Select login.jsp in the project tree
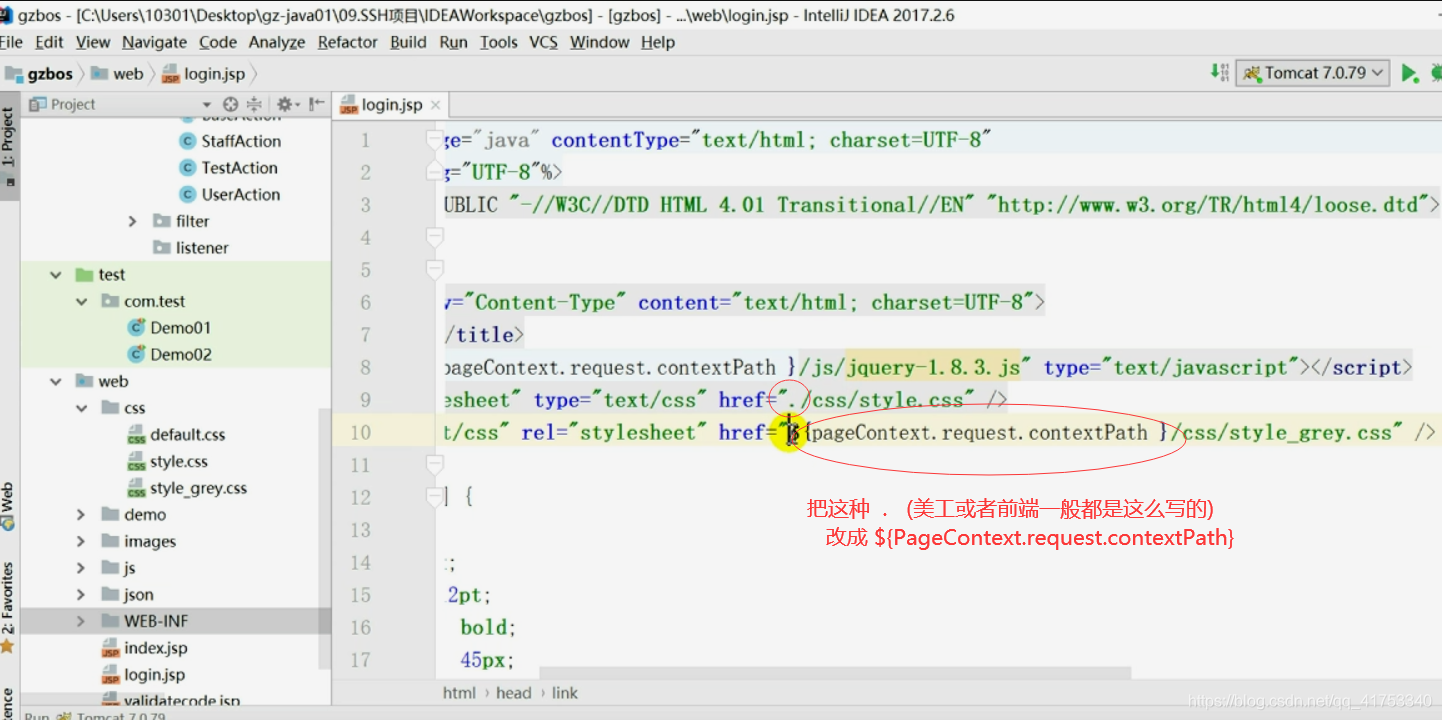This screenshot has height=720, width=1442. (x=154, y=675)
